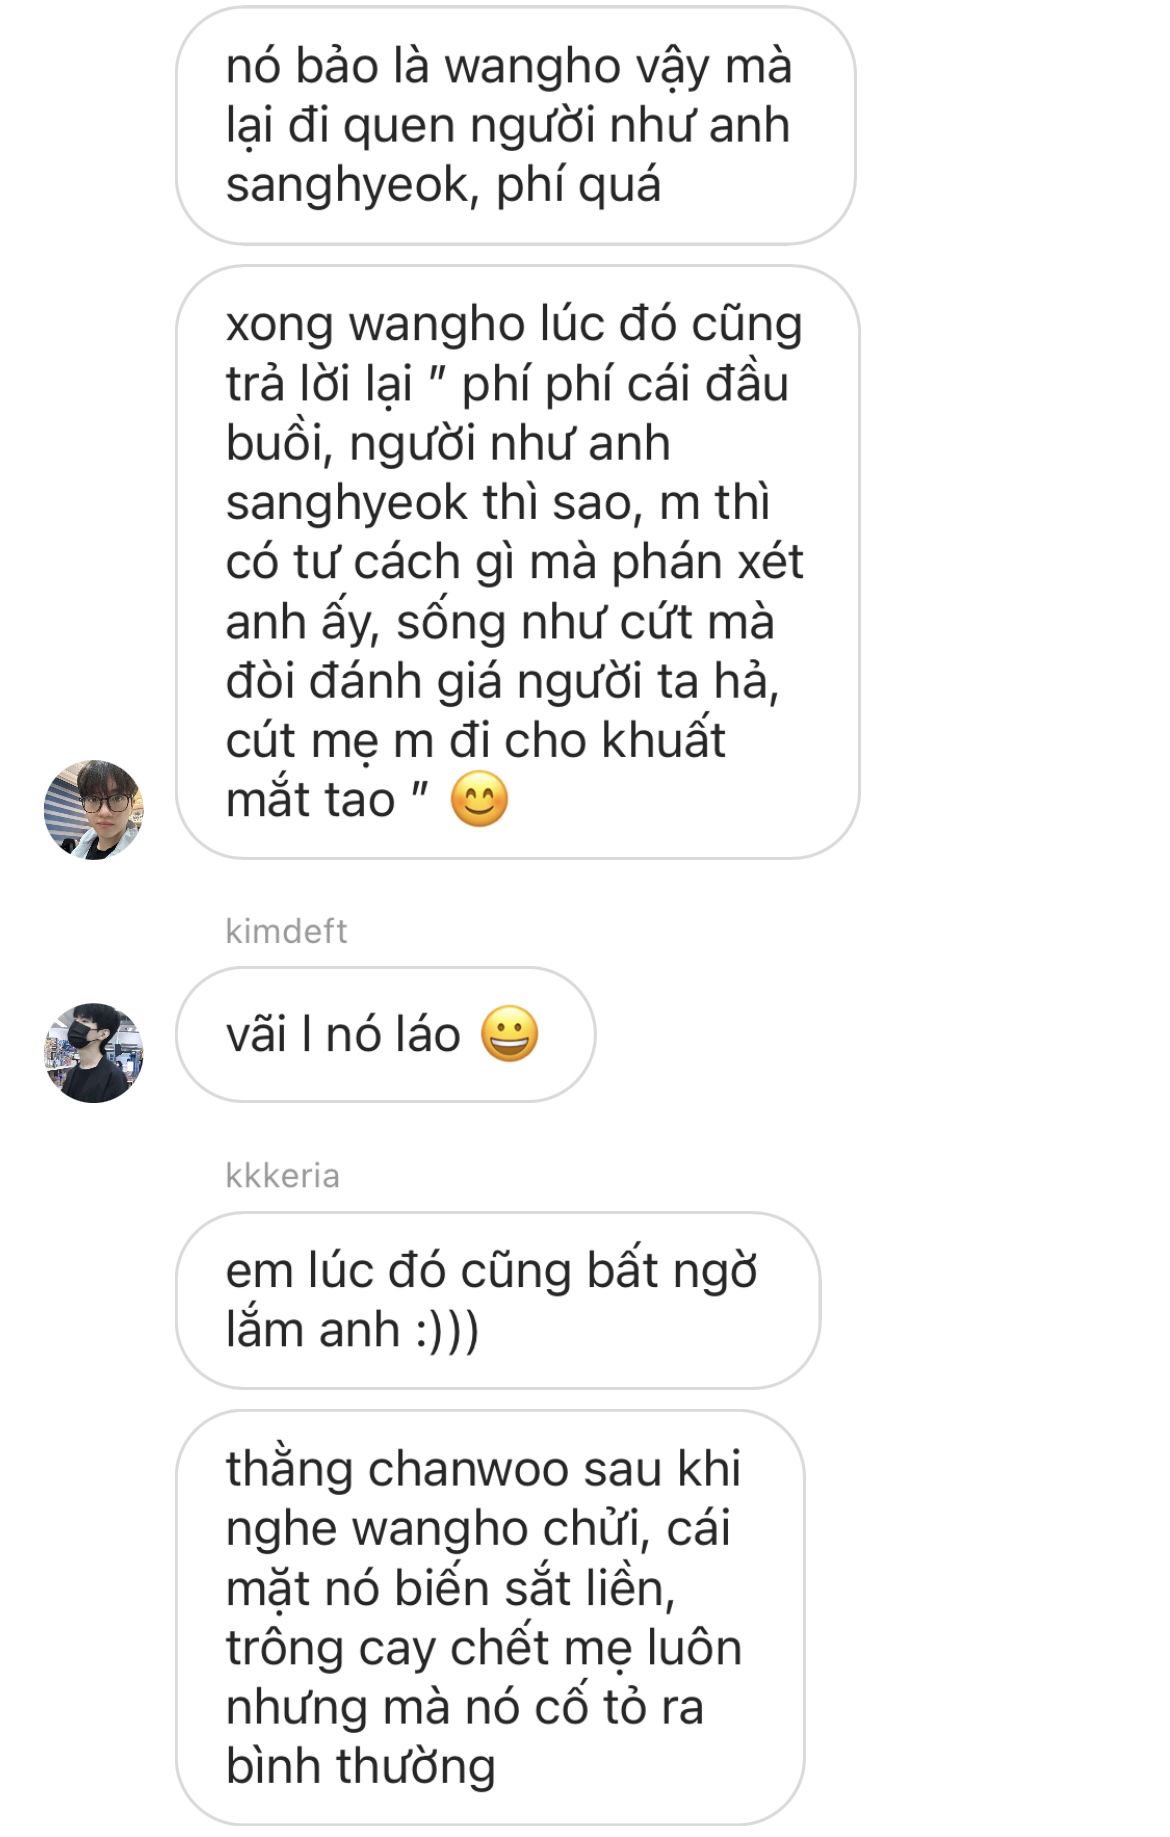Click the words 'phán xét' in the long message
Screen dimensions: 1170x1837
click(707, 562)
